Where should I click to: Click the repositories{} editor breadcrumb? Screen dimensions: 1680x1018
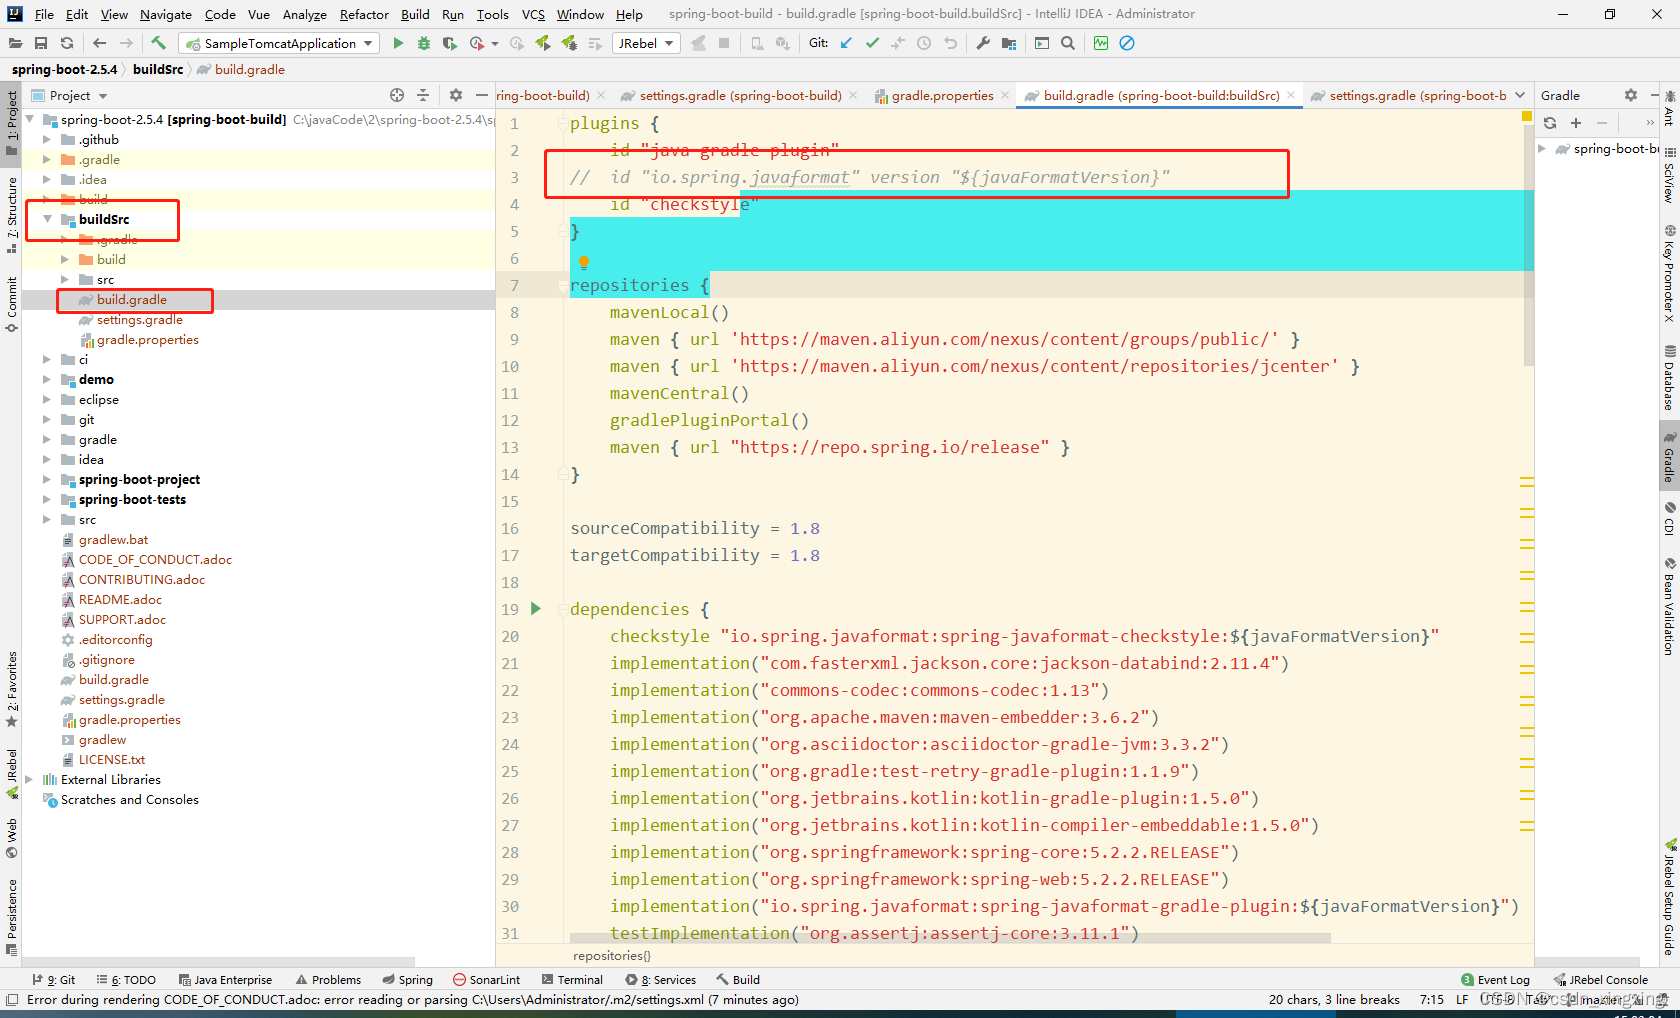tap(612, 956)
